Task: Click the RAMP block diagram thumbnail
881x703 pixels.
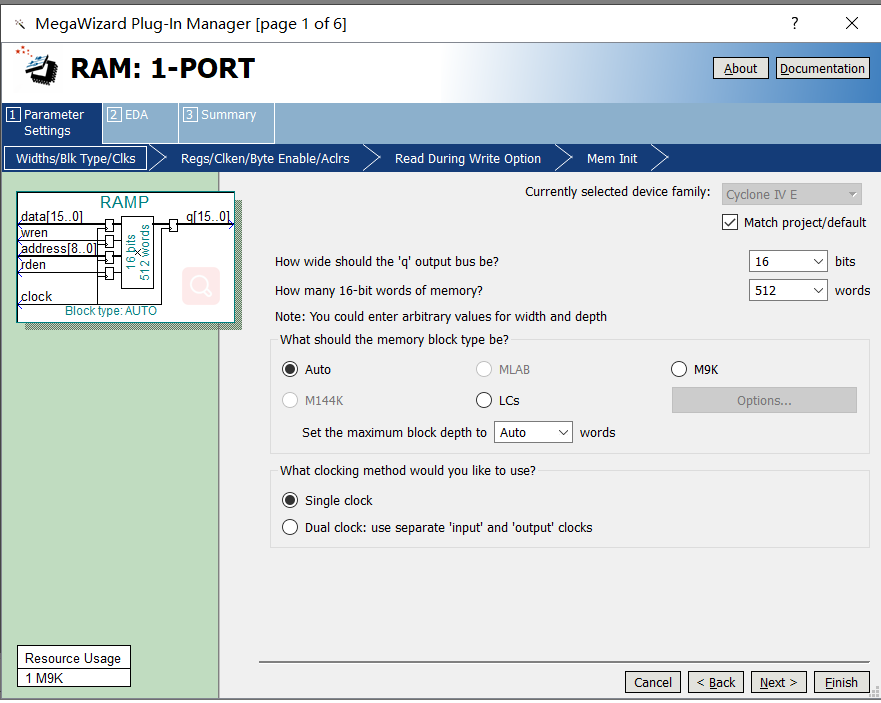Action: coord(125,255)
